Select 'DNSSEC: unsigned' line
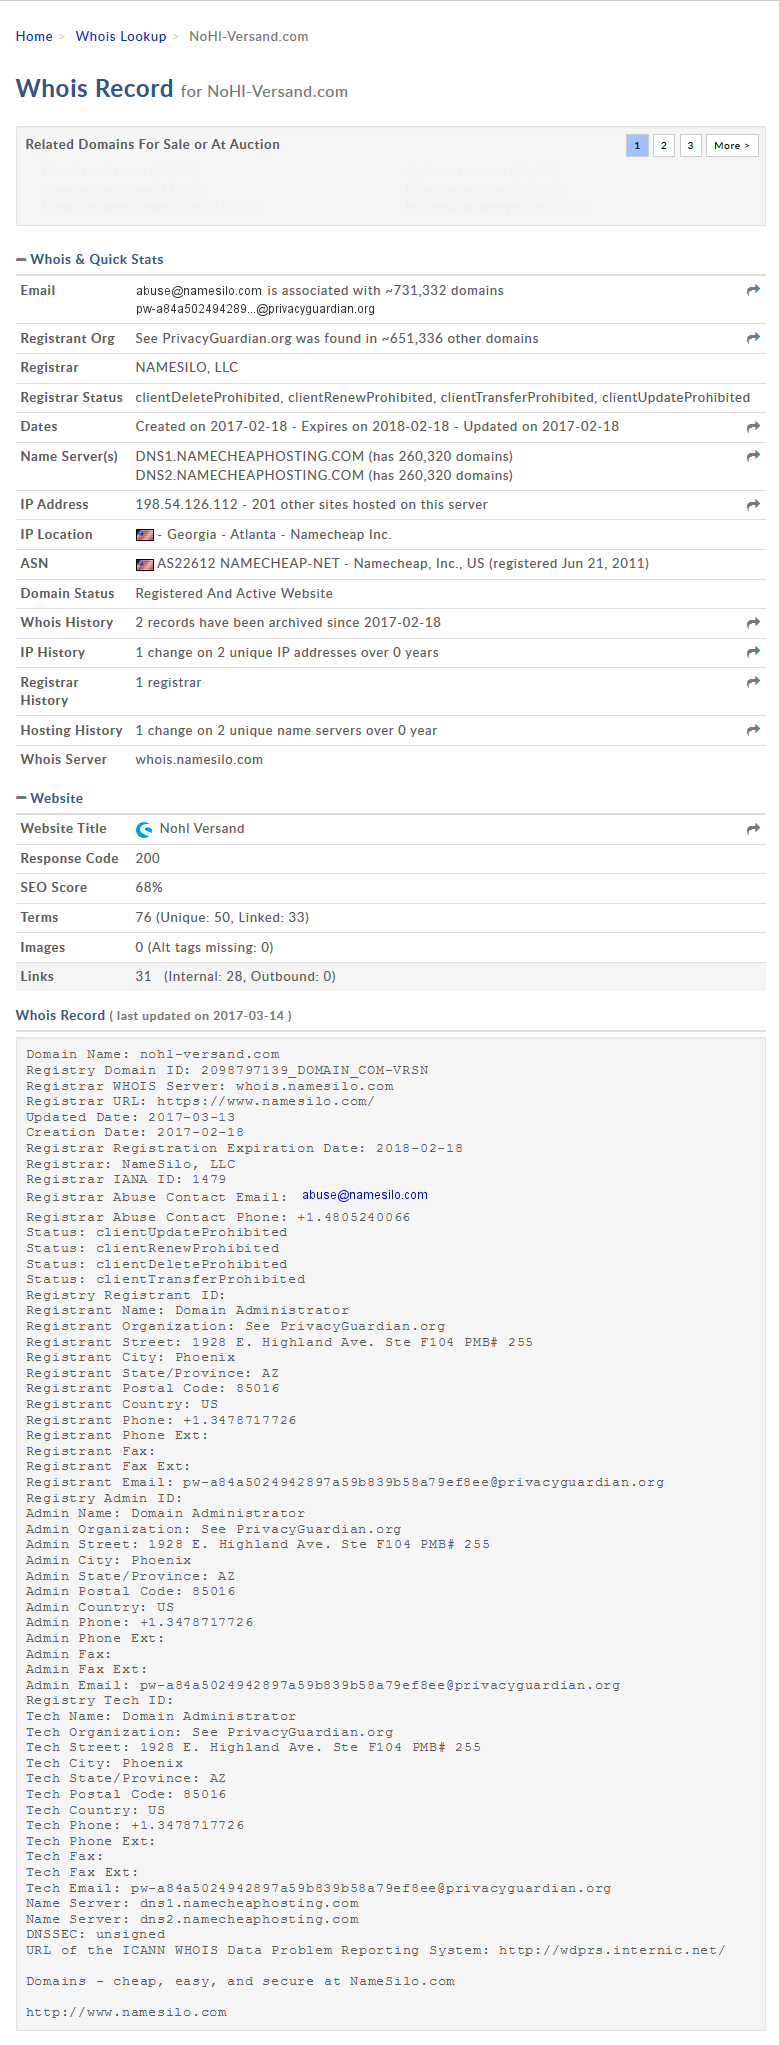779x2045 pixels. click(96, 1934)
